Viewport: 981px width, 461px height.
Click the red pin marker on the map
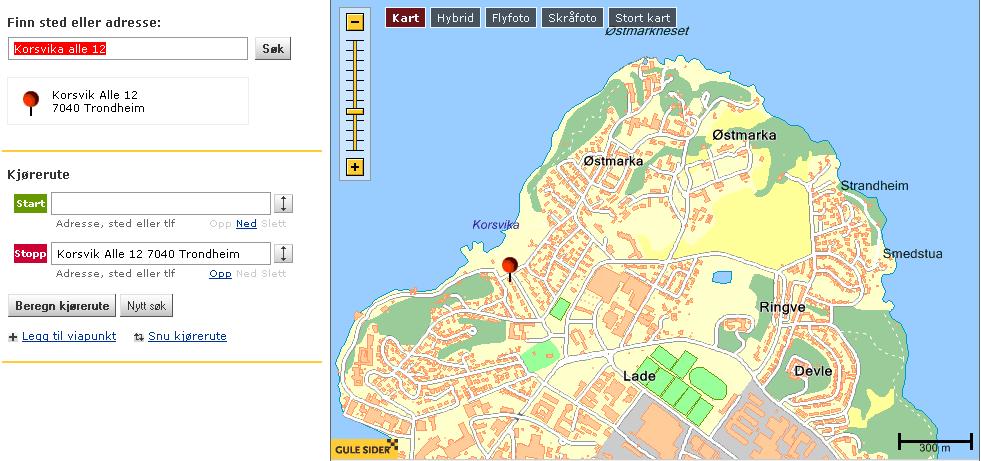pyautogui.click(x=510, y=267)
